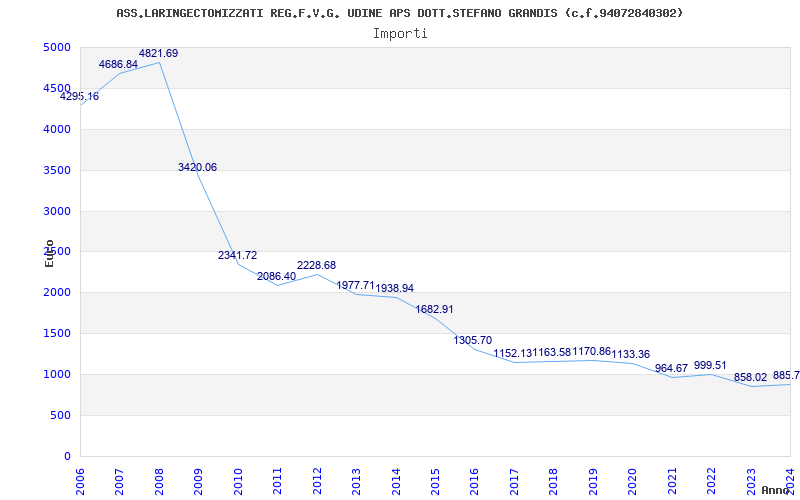Select the 2022 year axis label

pos(712,482)
